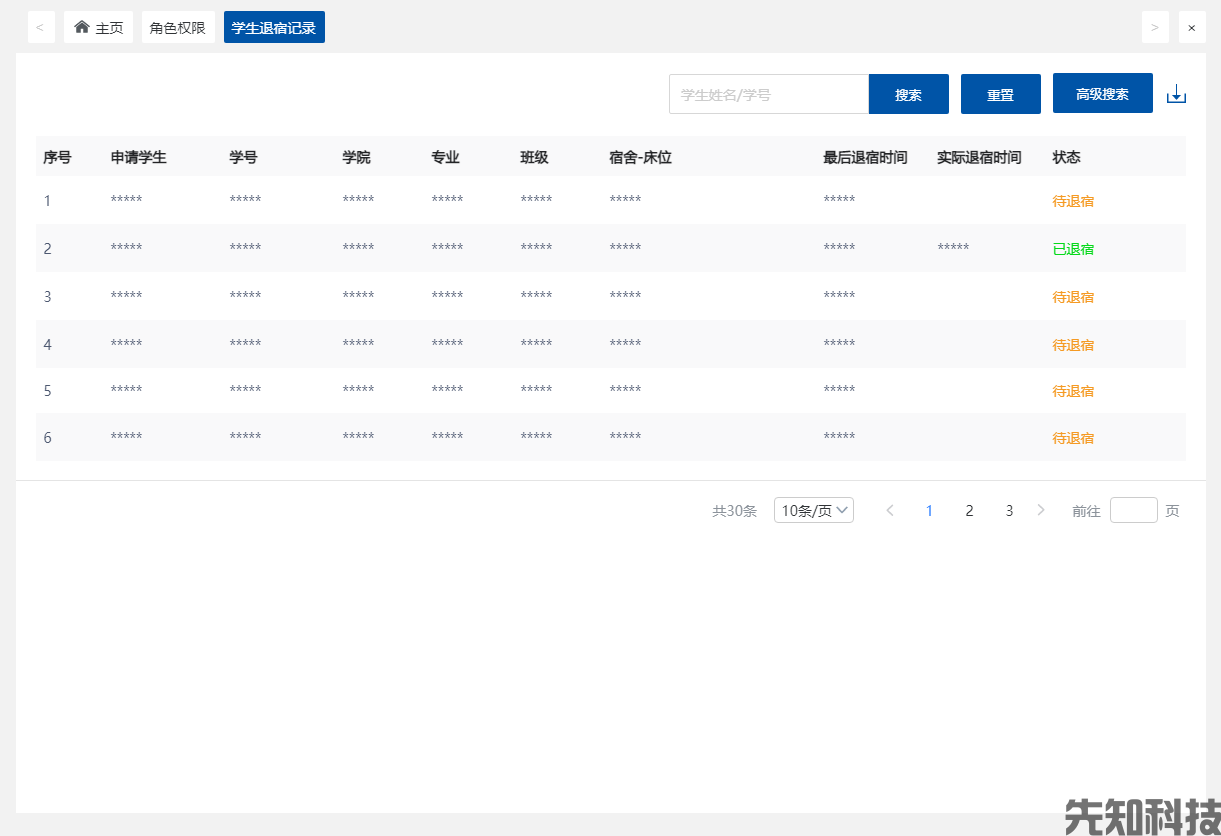Click the 共30条 total count text

pyautogui.click(x=734, y=511)
